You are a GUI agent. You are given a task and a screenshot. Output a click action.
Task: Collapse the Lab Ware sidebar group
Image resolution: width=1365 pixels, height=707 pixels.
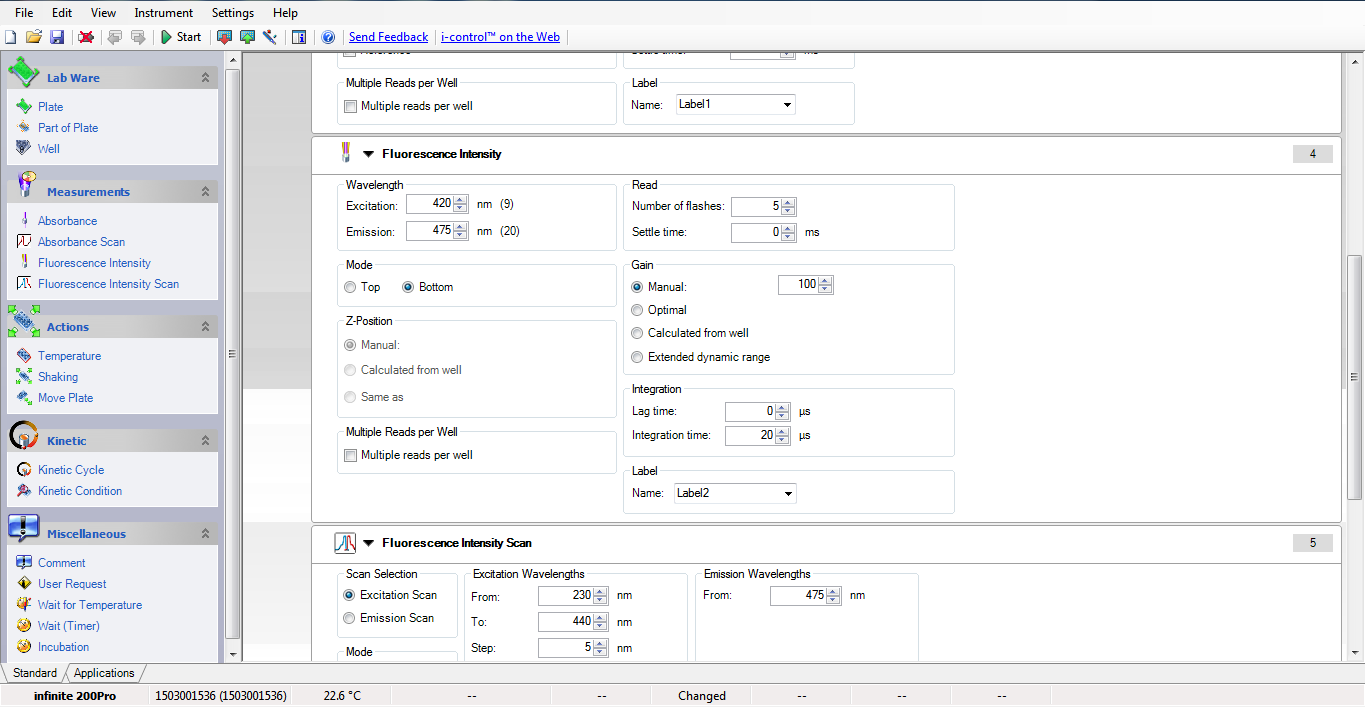coord(205,78)
